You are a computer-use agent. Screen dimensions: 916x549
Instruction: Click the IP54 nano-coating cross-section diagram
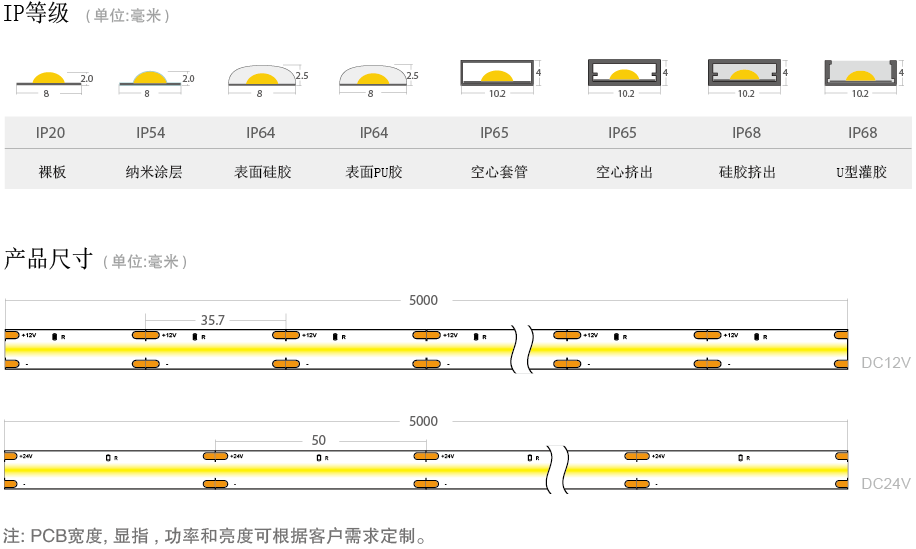pos(148,79)
